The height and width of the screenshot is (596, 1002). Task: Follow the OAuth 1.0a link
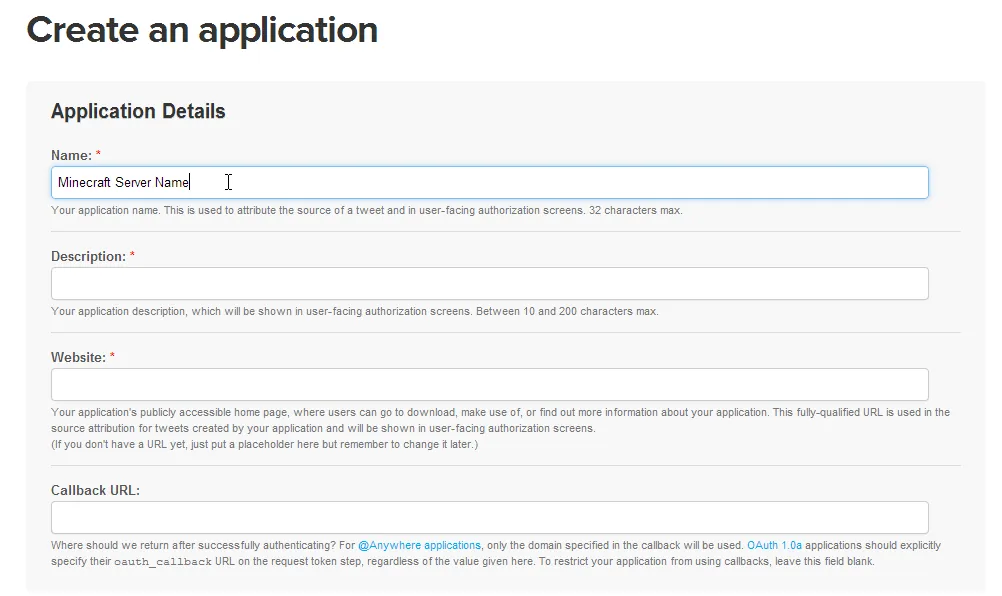pyautogui.click(x=774, y=546)
